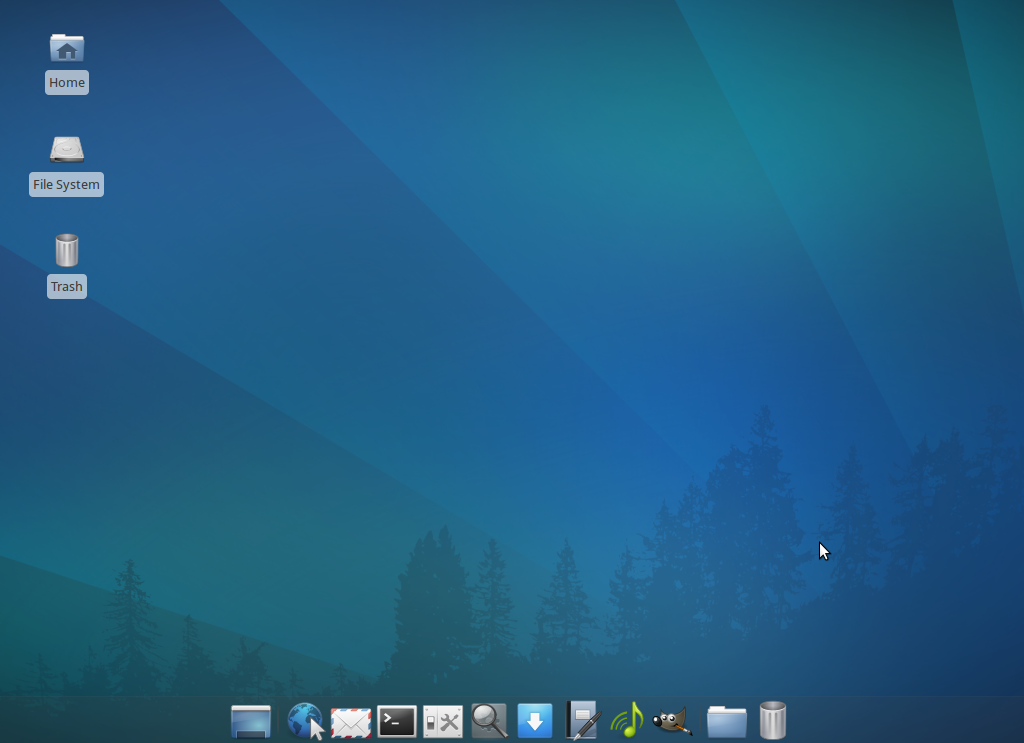
Task: Open the mail reader envelope icon
Action: coord(351,721)
